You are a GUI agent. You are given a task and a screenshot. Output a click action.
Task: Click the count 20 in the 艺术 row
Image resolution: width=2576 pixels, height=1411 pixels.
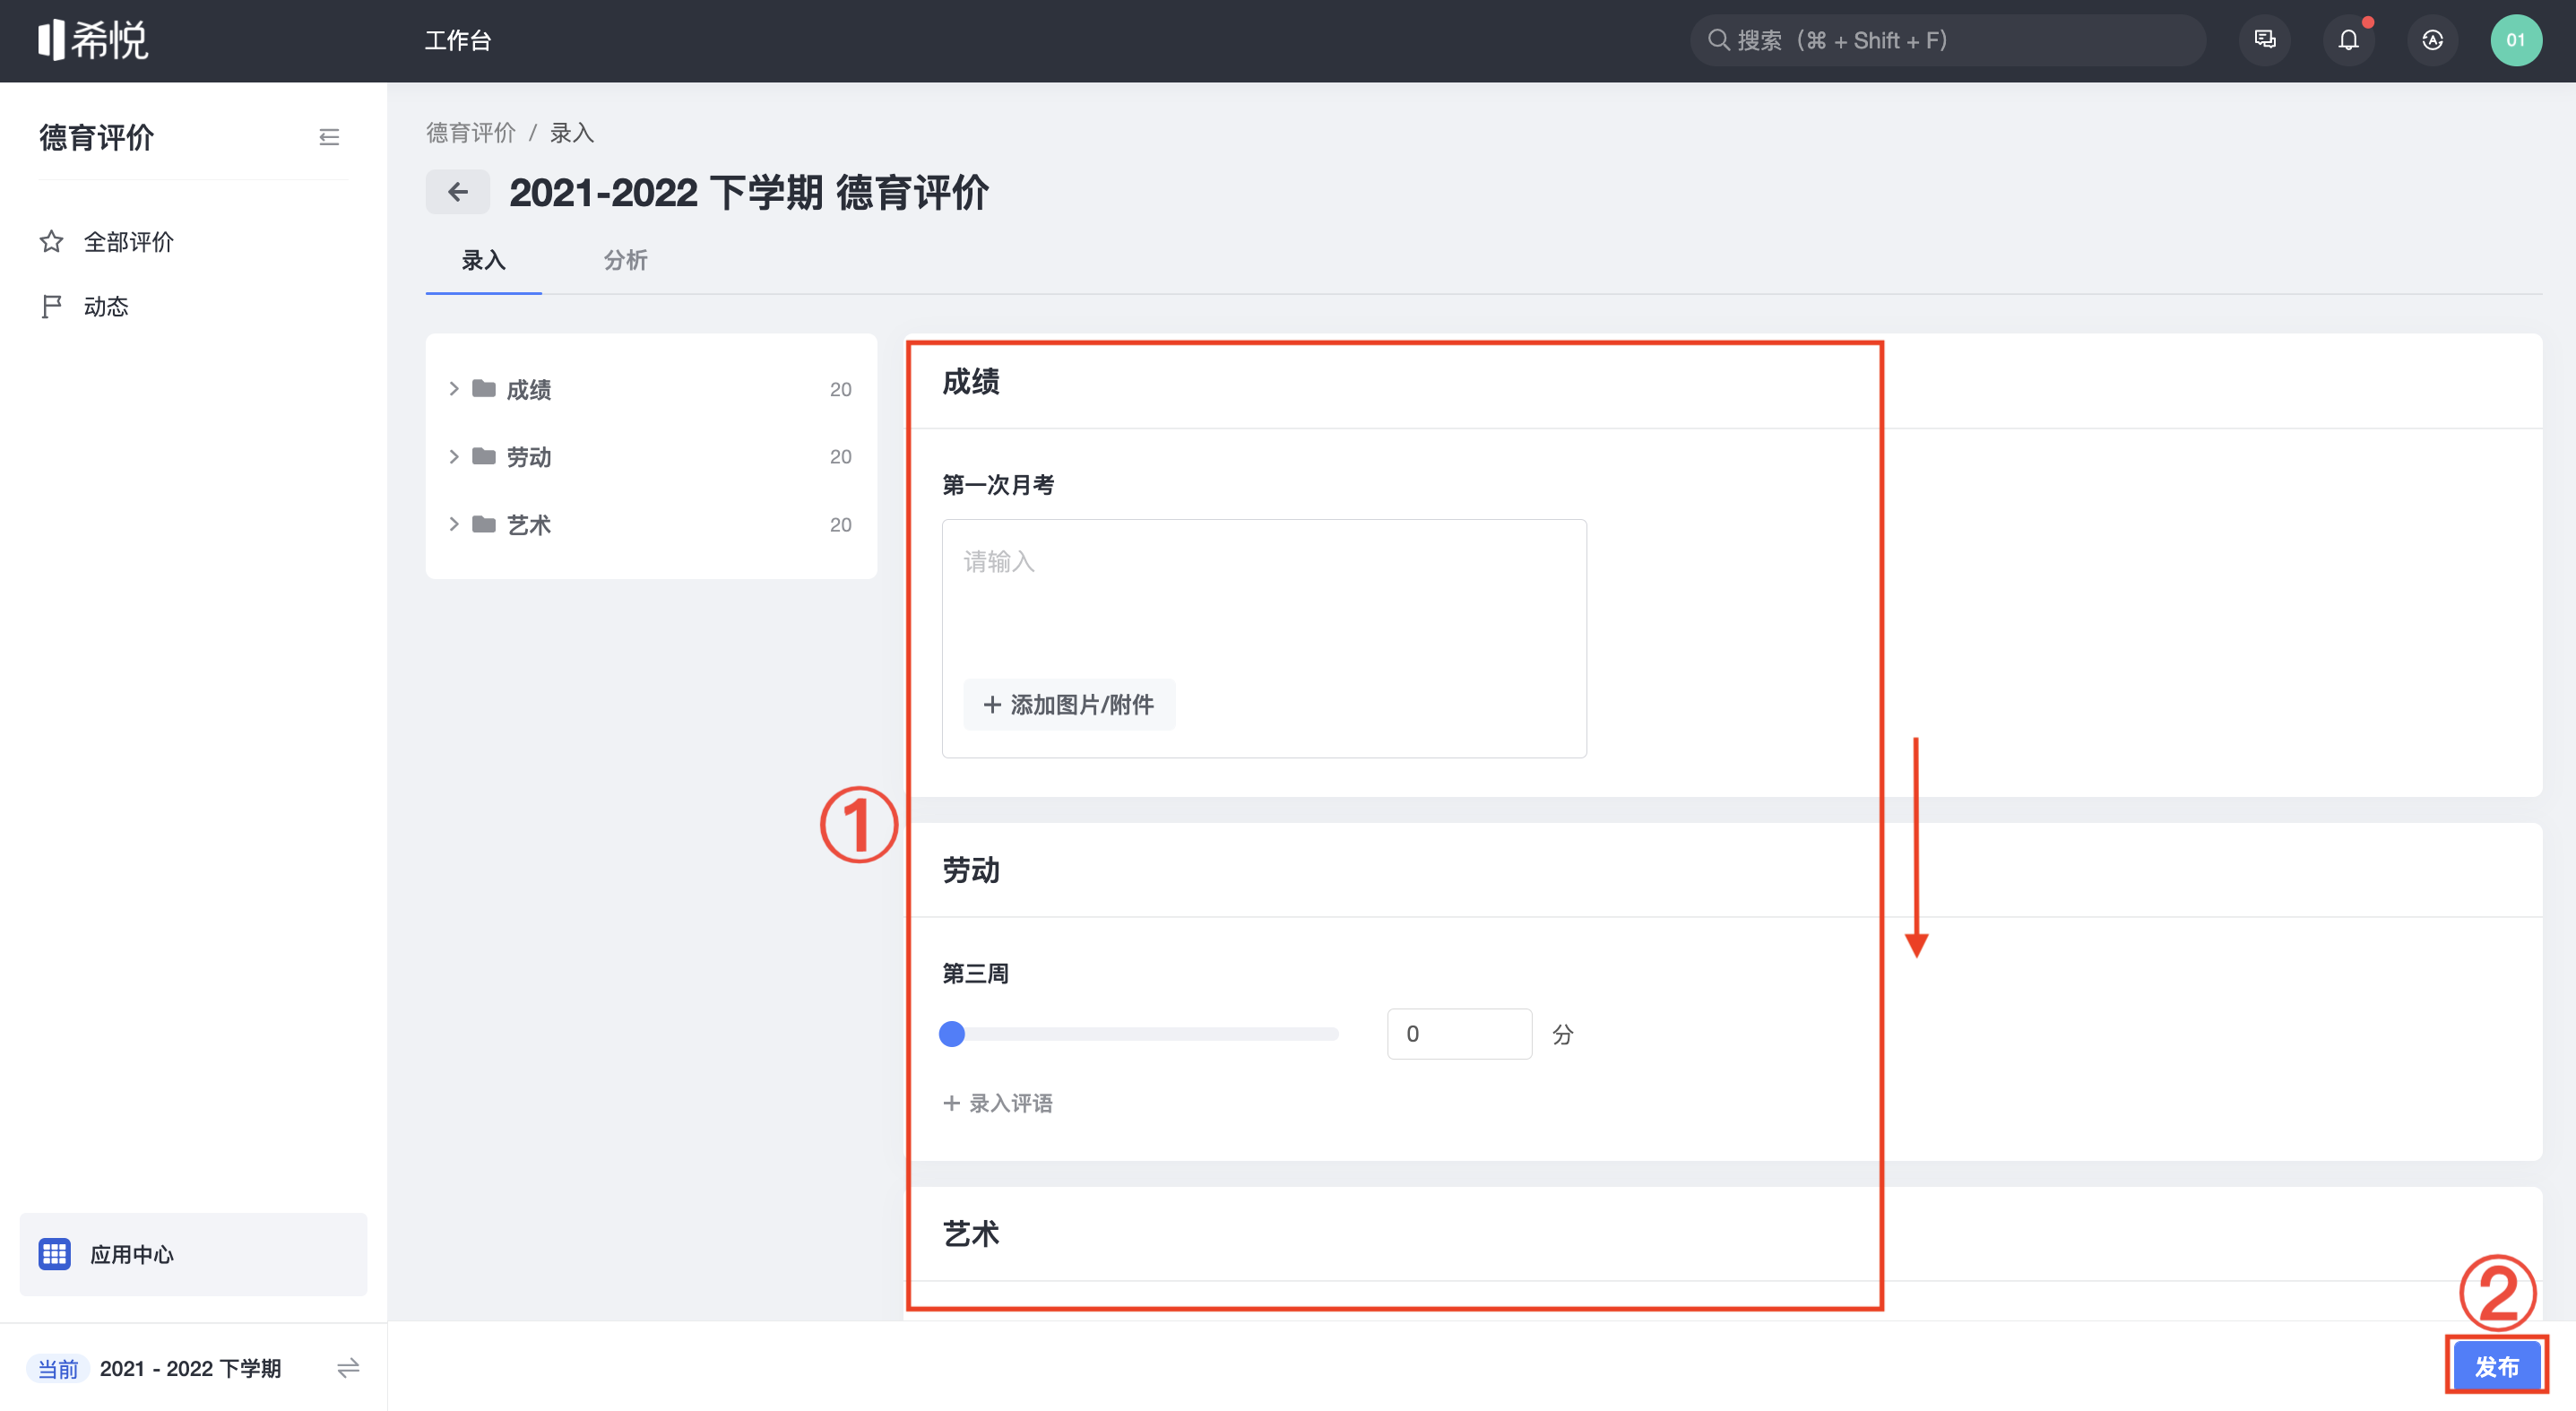coord(840,524)
